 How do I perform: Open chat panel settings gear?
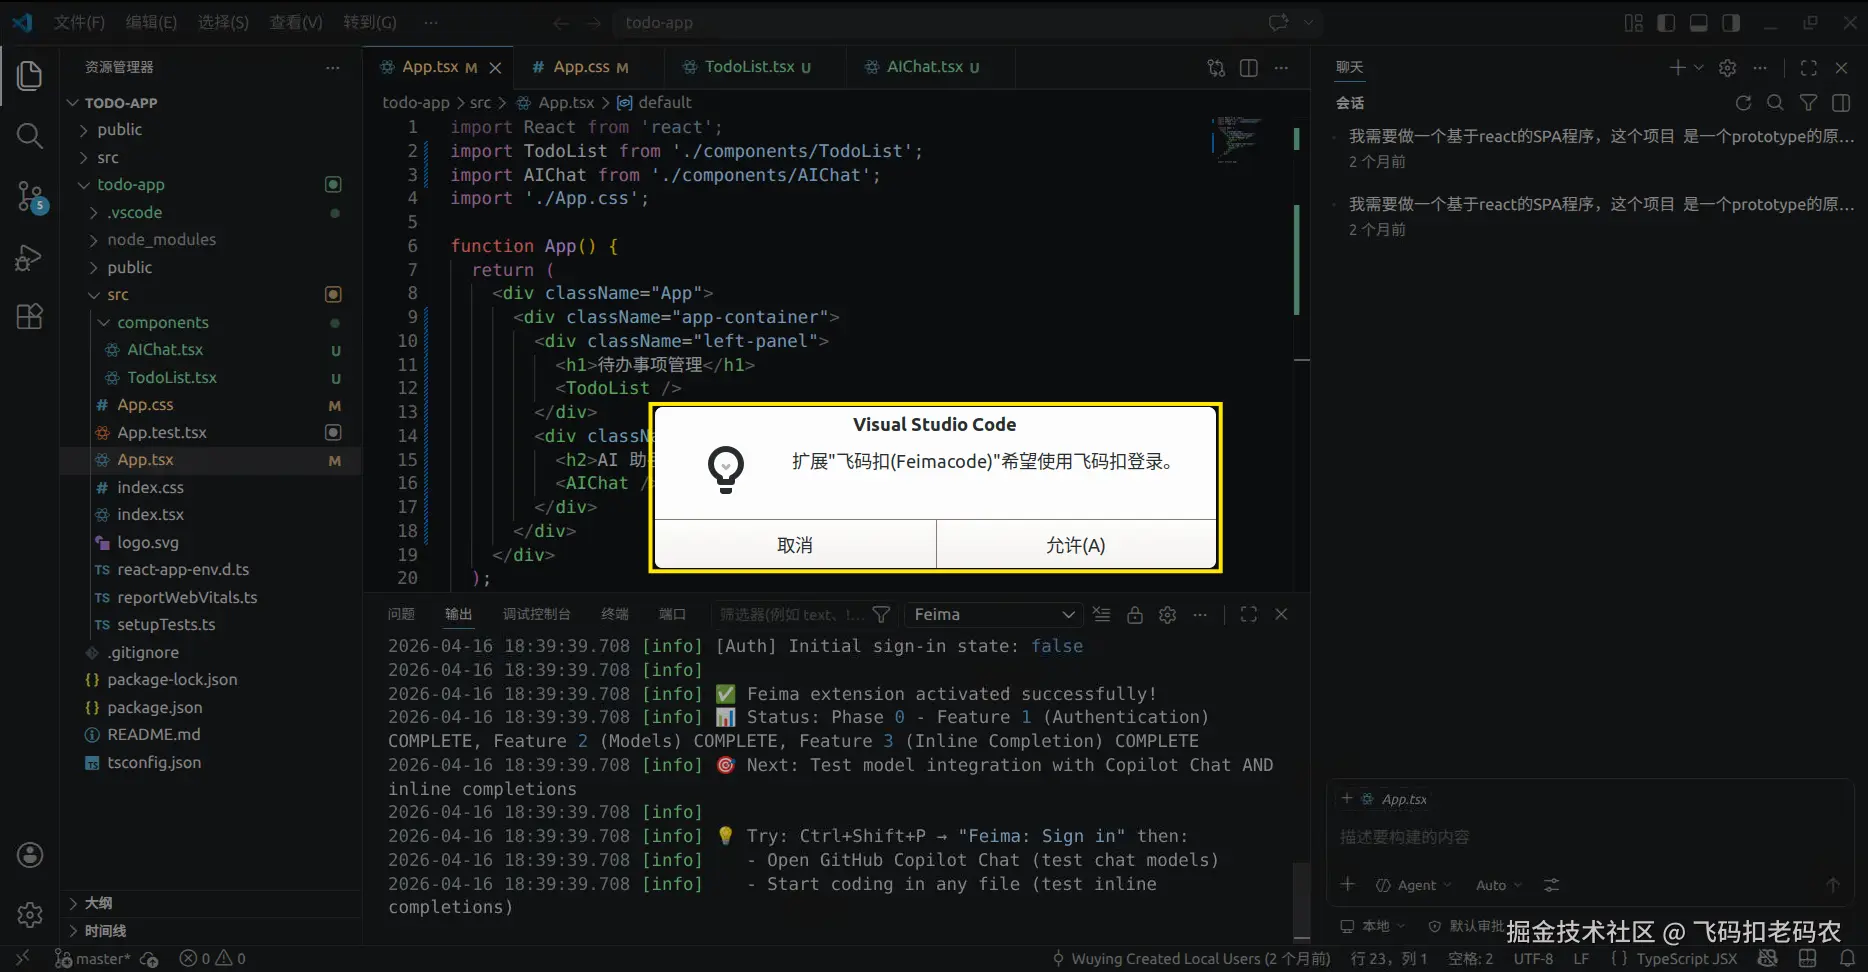pyautogui.click(x=1727, y=68)
